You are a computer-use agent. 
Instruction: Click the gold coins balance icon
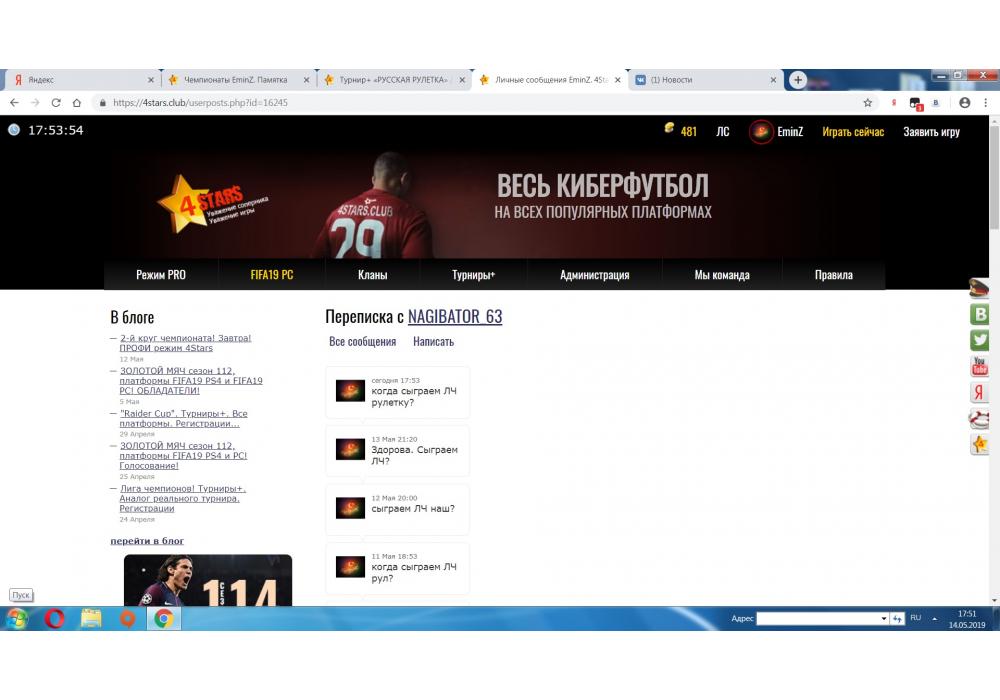point(670,129)
